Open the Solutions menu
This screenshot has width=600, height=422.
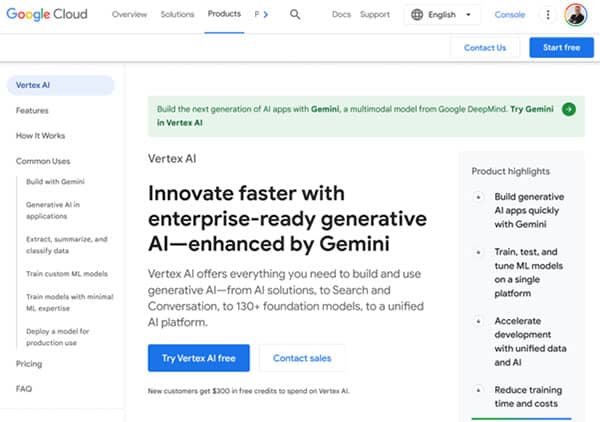point(177,15)
